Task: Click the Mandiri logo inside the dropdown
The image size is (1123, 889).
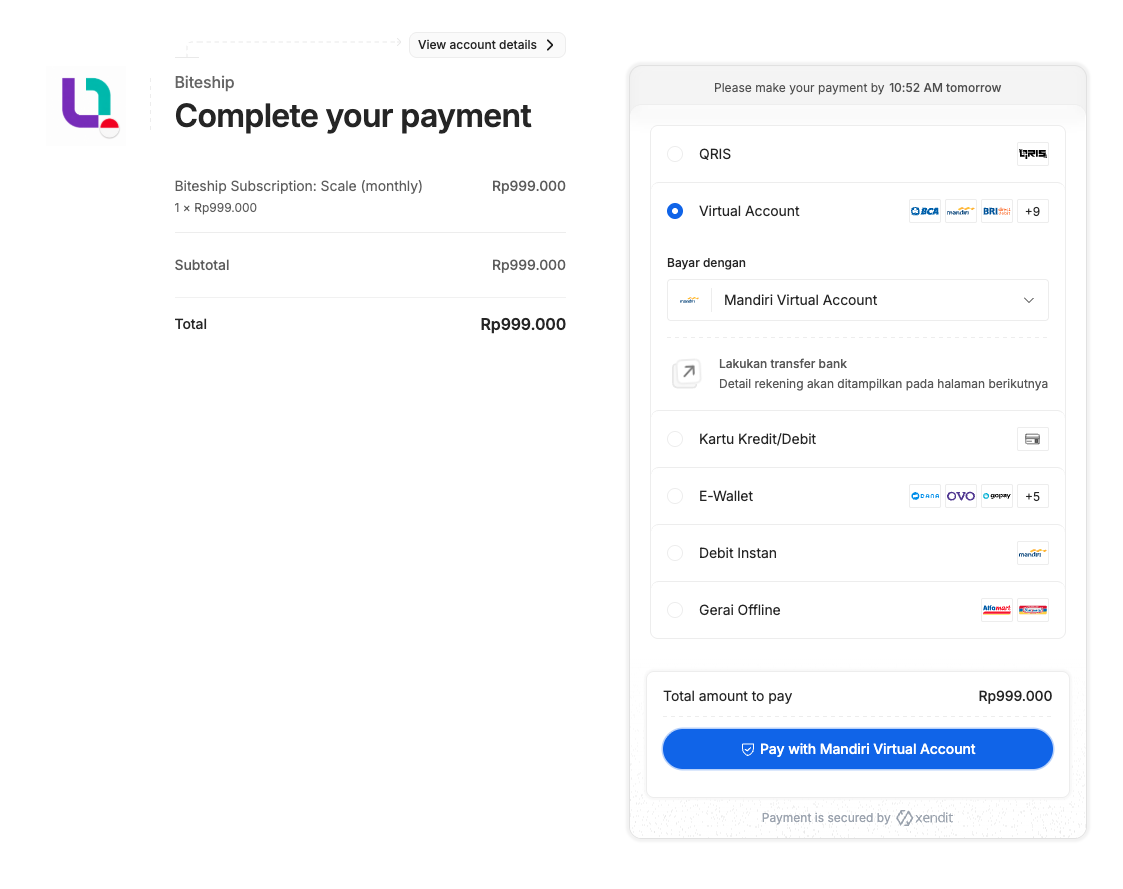Action: coord(689,300)
